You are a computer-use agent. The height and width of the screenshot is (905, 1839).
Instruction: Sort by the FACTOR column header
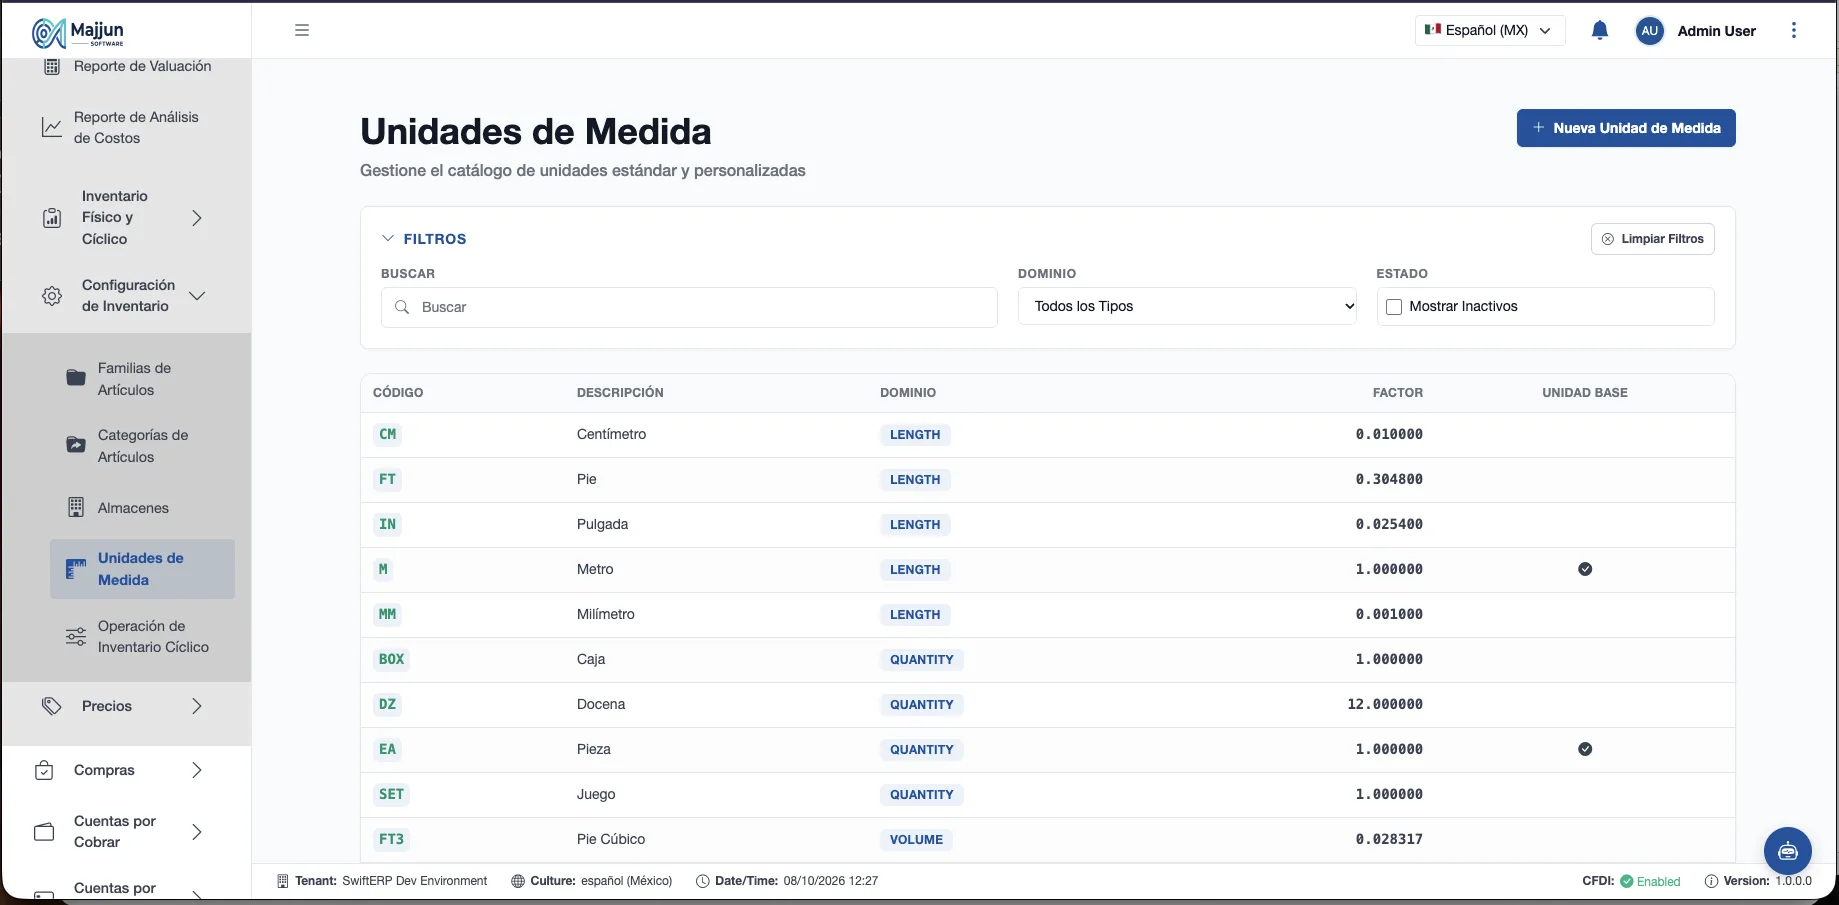click(x=1397, y=393)
